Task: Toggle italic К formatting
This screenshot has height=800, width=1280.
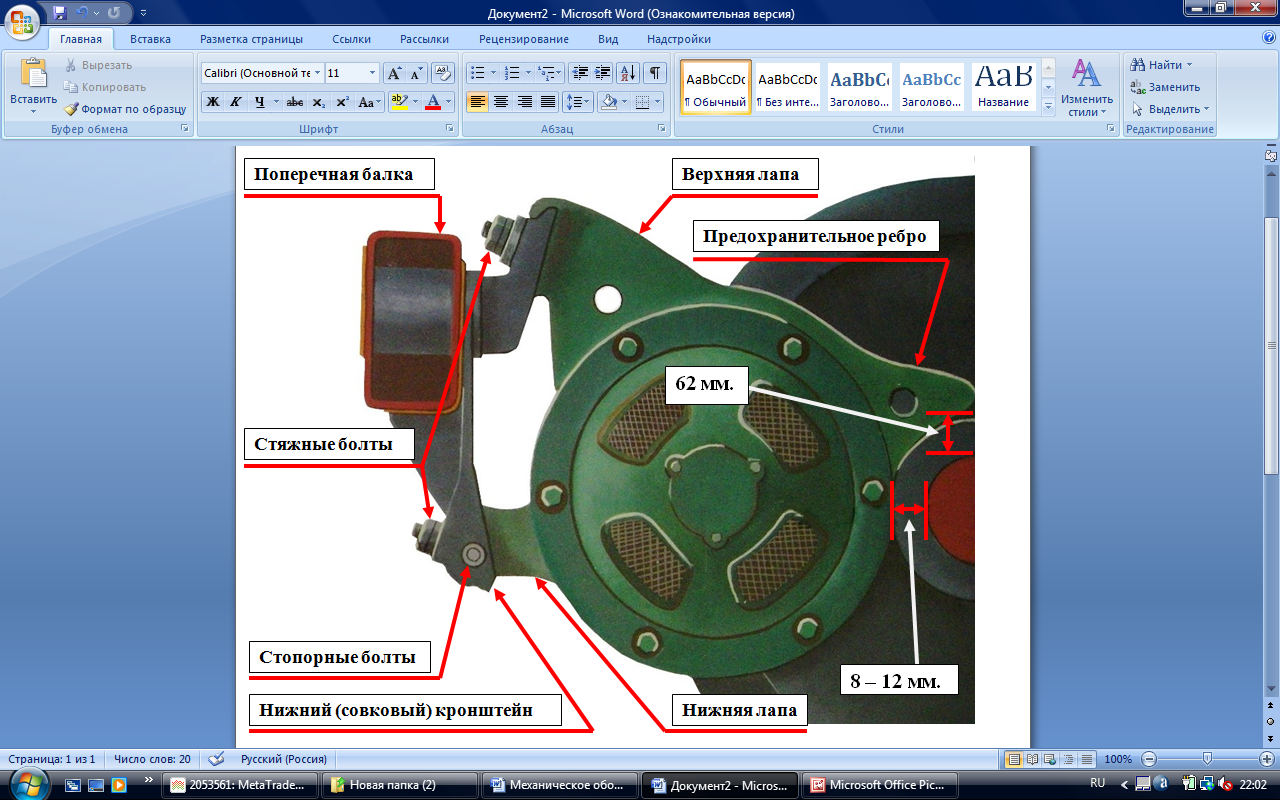Action: [x=236, y=102]
